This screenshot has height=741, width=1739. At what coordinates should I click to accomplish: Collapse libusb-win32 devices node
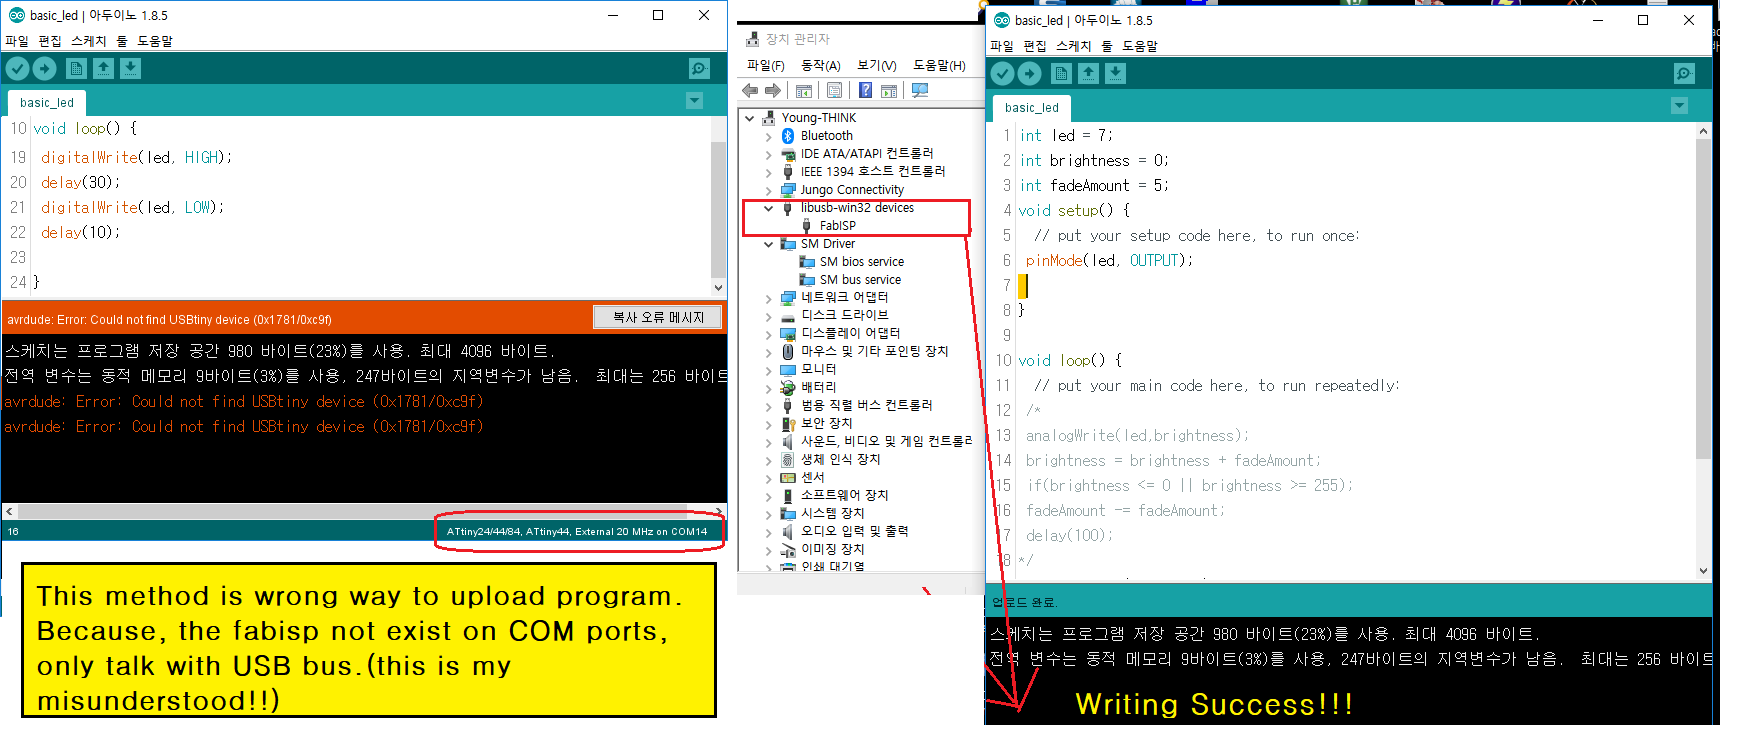coord(768,208)
